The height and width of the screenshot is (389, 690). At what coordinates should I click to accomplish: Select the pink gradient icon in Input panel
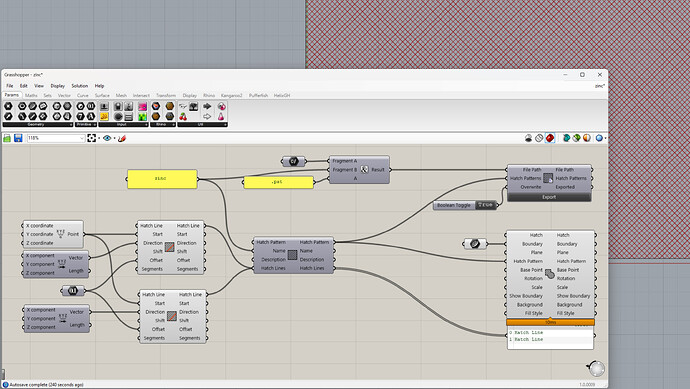(x=143, y=106)
